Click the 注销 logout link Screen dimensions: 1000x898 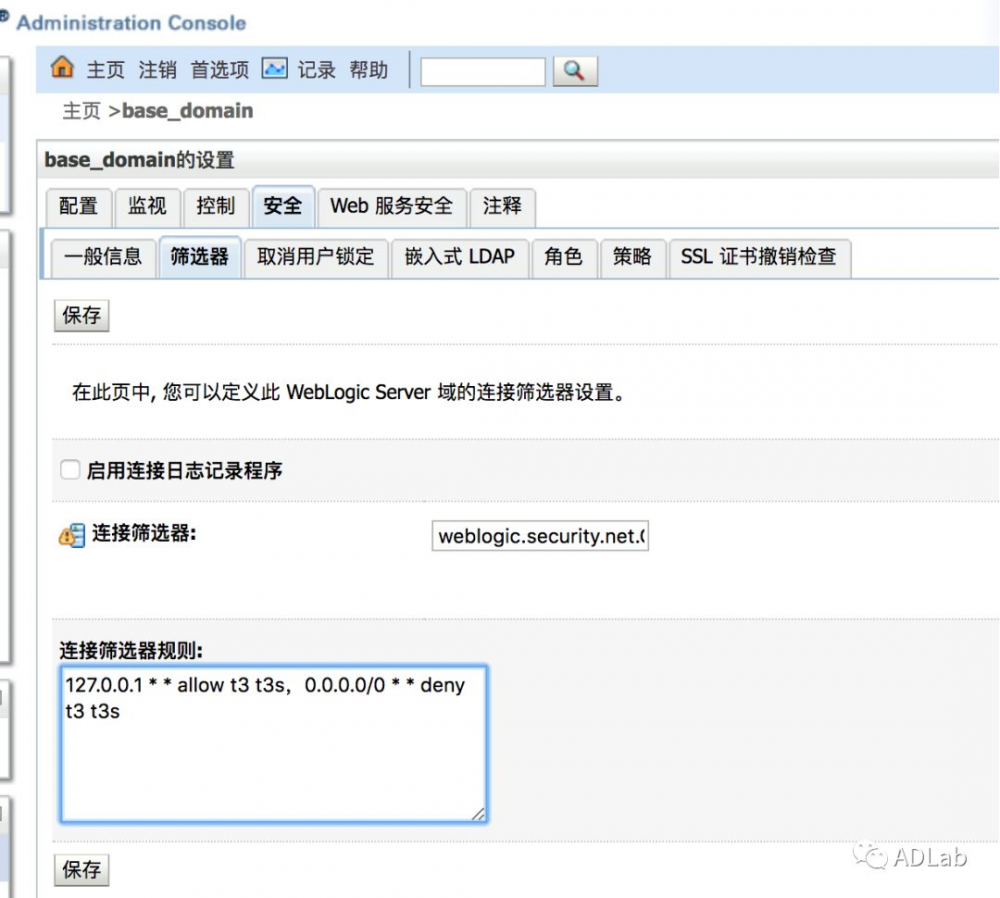pos(156,69)
